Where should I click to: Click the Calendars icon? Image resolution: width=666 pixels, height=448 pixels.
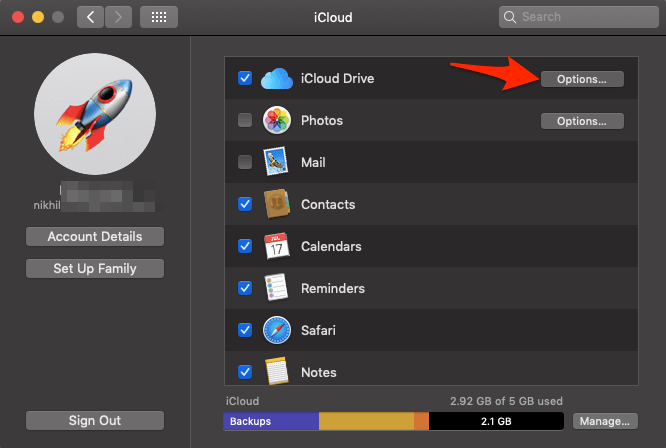[277, 246]
